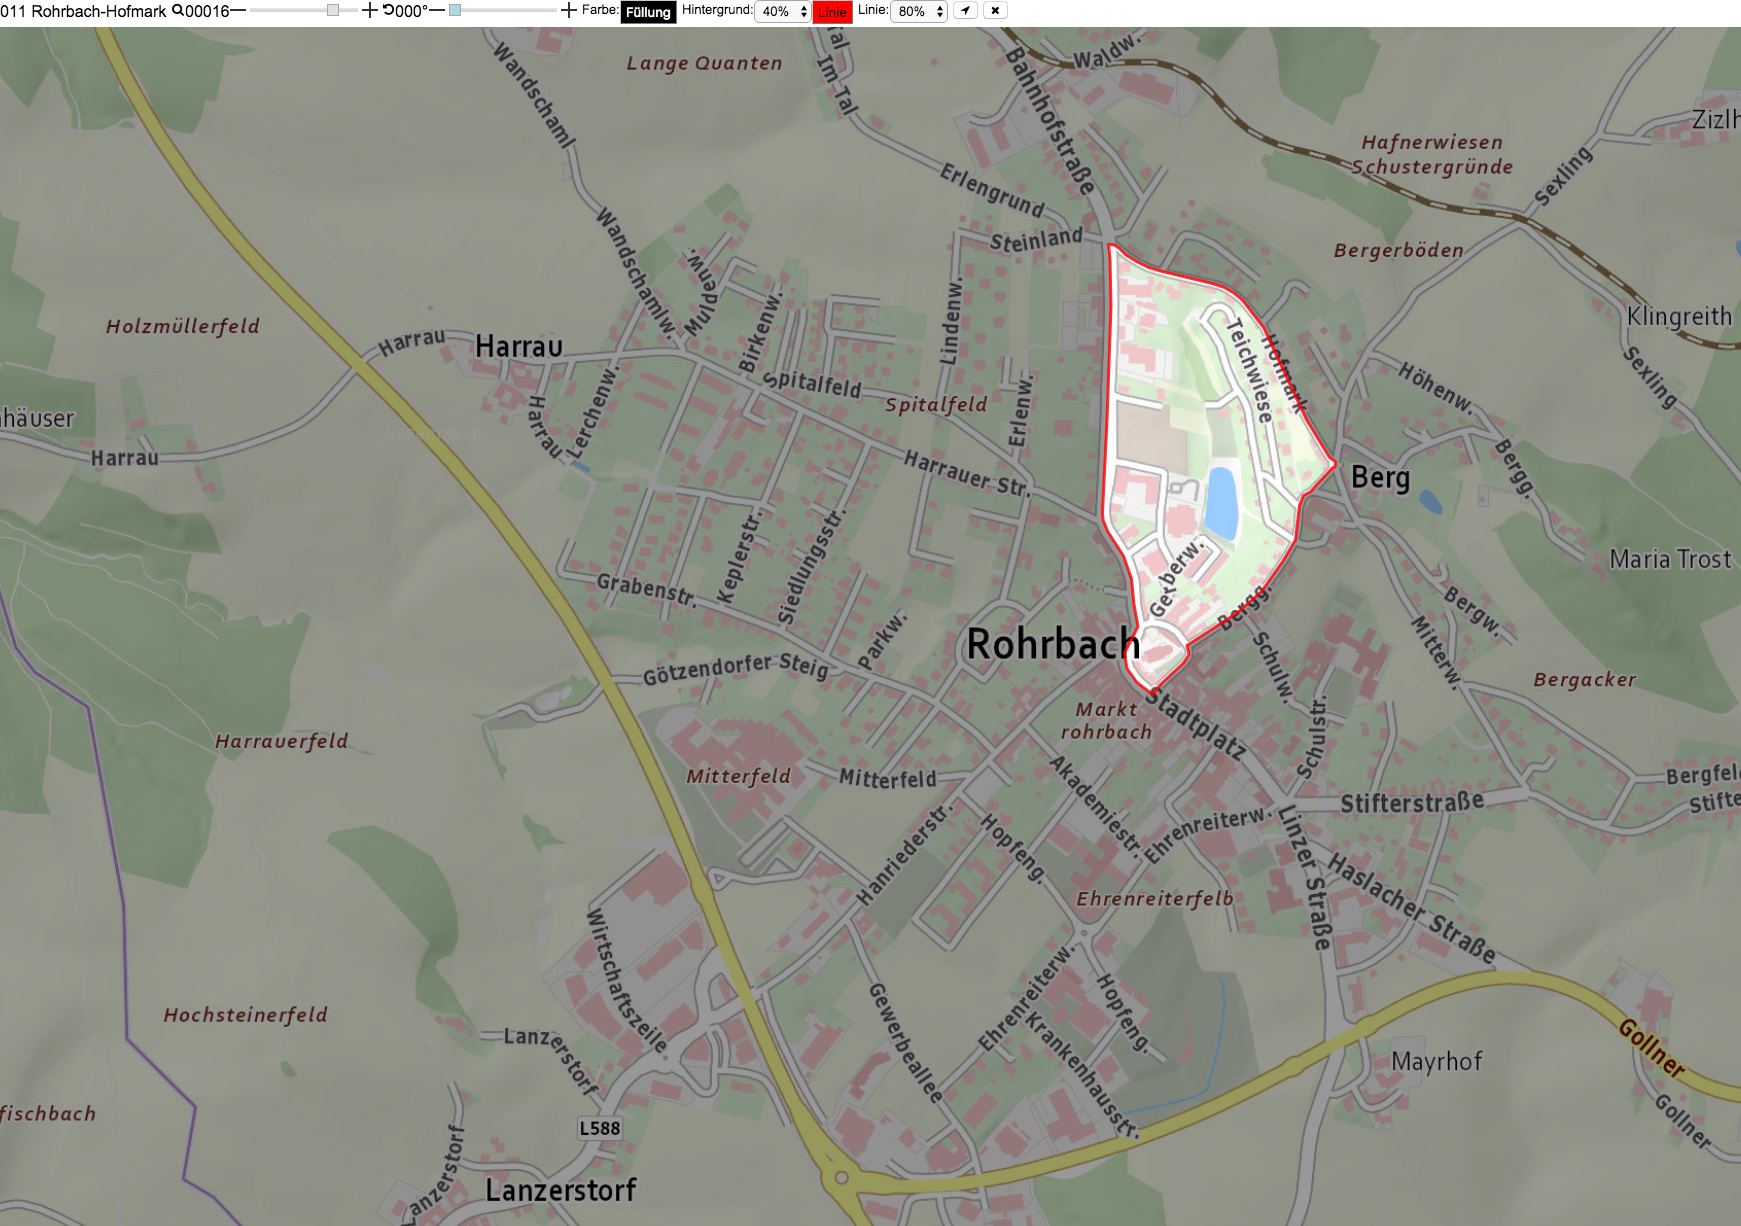Open the Füllung color picker
The width and height of the screenshot is (1741, 1226).
coord(648,12)
